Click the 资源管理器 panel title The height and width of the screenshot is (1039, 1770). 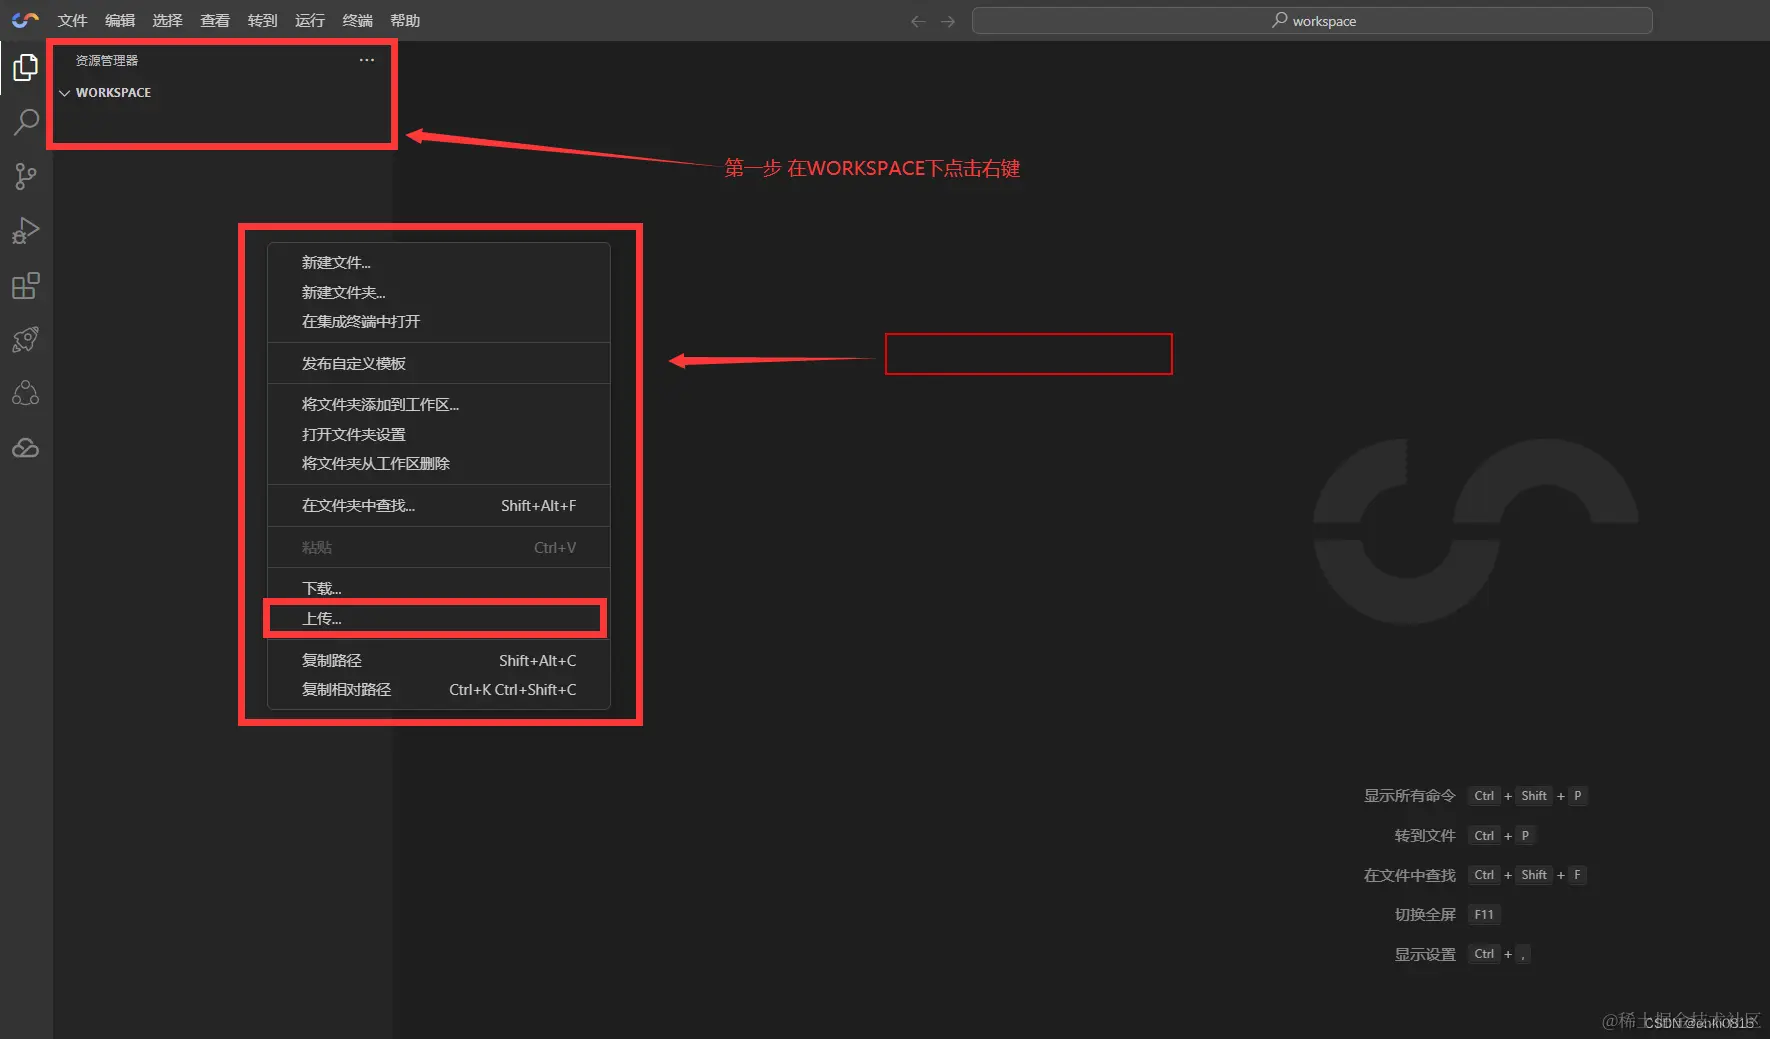tap(107, 60)
